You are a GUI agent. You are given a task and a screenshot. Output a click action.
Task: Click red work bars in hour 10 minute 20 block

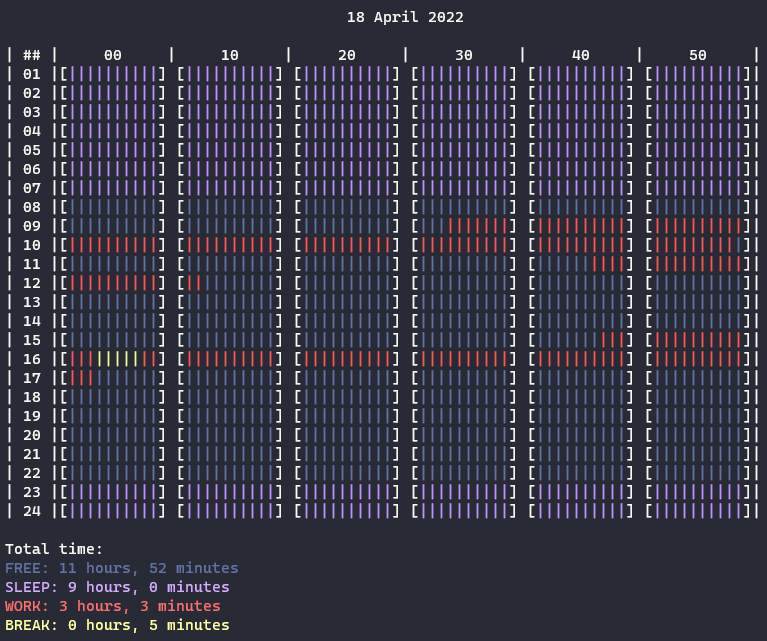click(347, 245)
